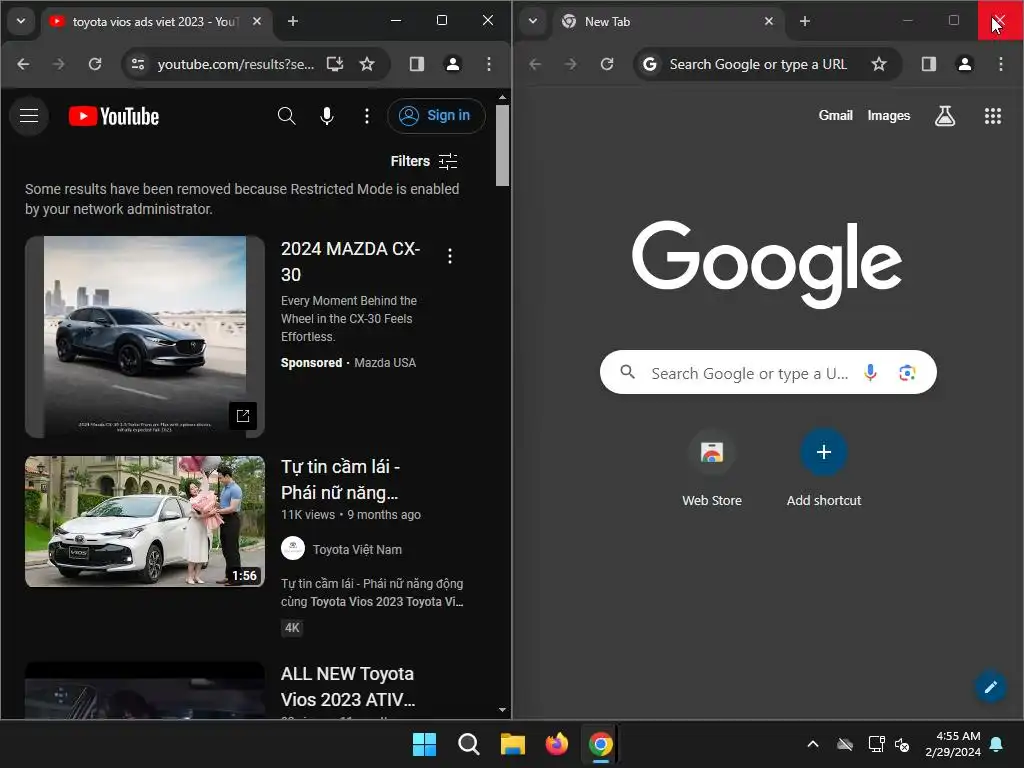The height and width of the screenshot is (768, 1024).
Task: Open side panel in New Tab window
Action: (x=929, y=64)
